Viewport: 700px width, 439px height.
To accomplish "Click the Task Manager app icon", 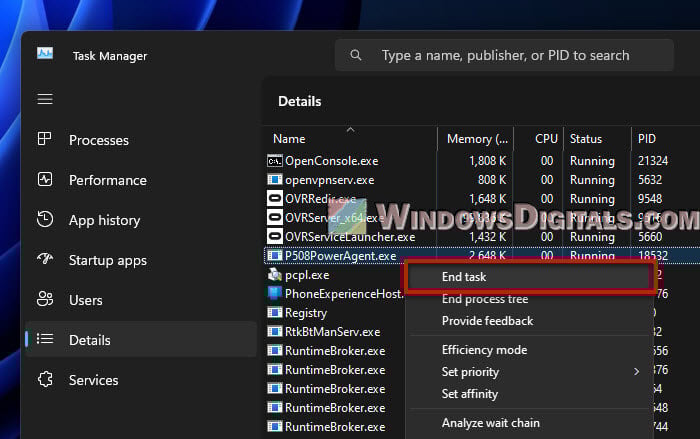I will click(x=45, y=54).
